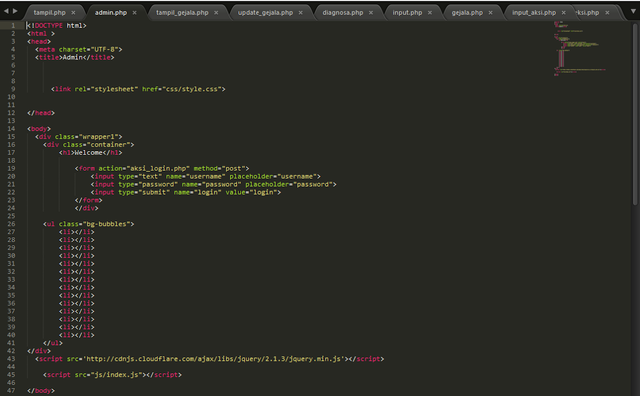The height and width of the screenshot is (396, 640).
Task: Close the diagnosa.php tab
Action: click(x=371, y=13)
